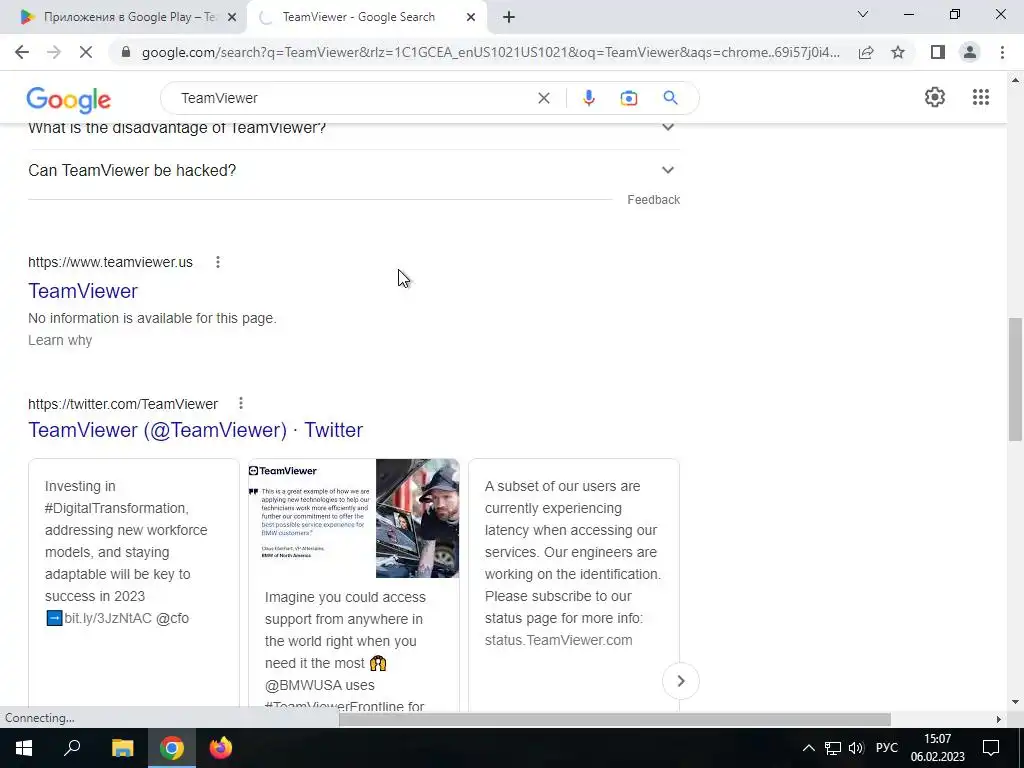Open Windows taskbar search
Viewport: 1024px width, 768px height.
coord(72,748)
